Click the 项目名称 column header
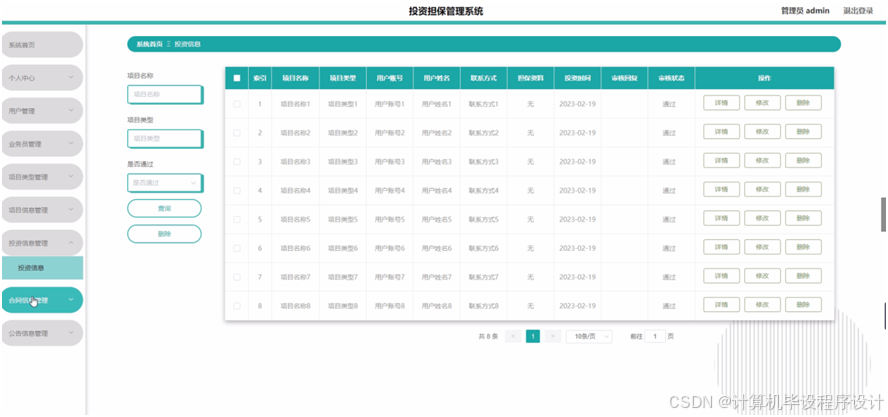Viewport: 888px width, 417px height. [296, 78]
